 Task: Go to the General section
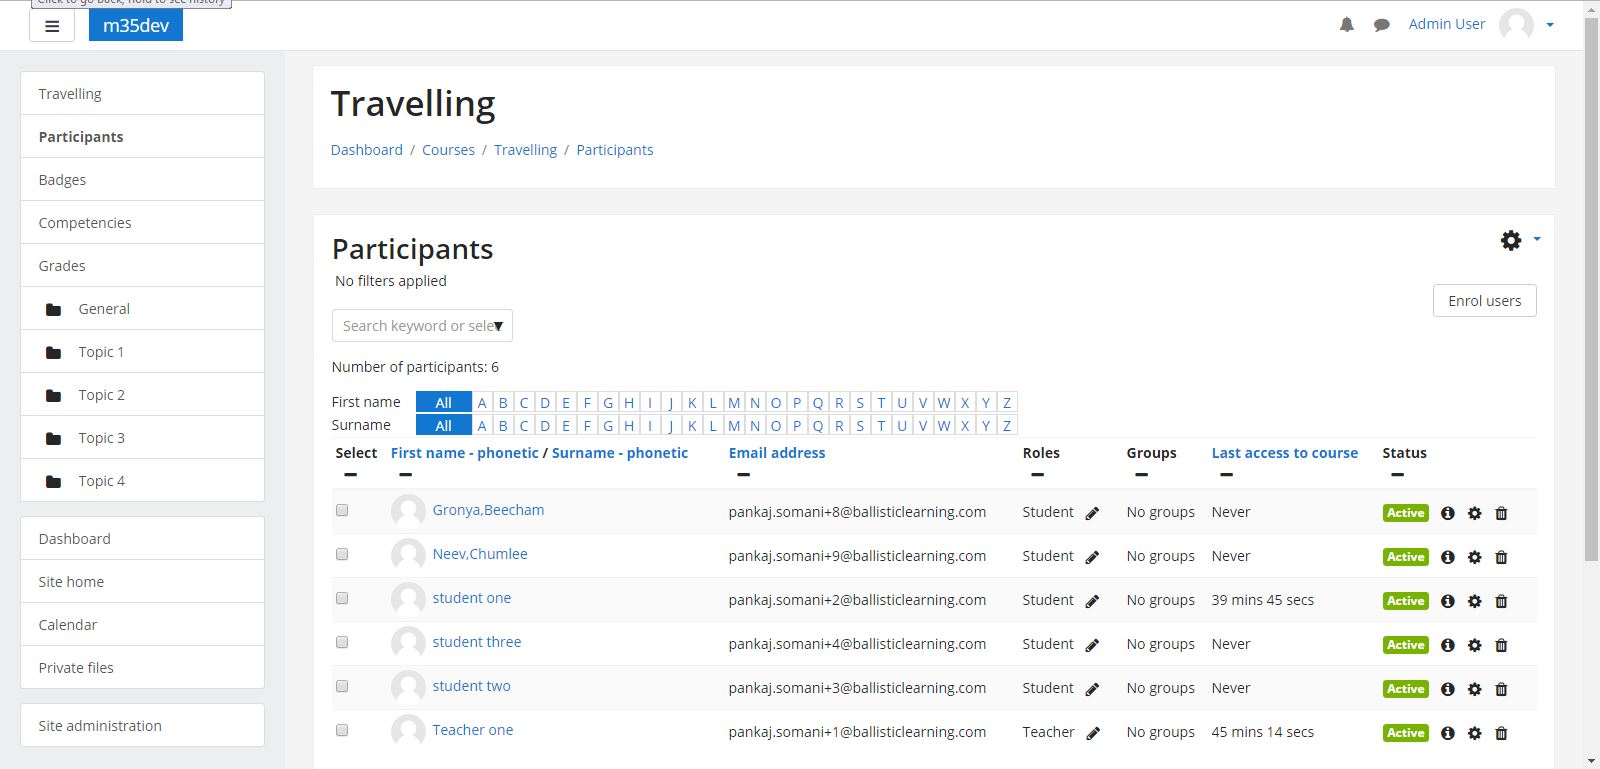142,309
